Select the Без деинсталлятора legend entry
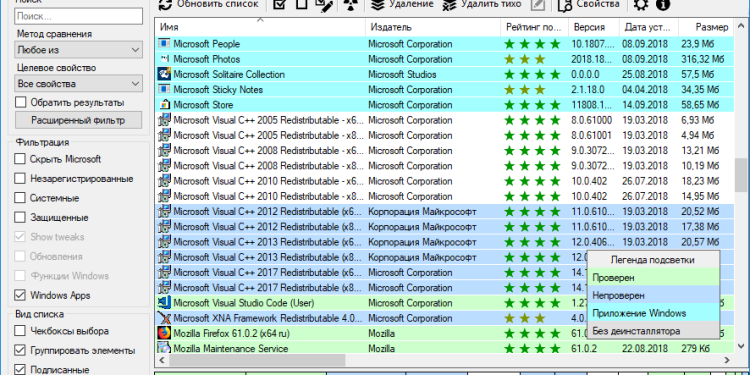 tap(653, 331)
